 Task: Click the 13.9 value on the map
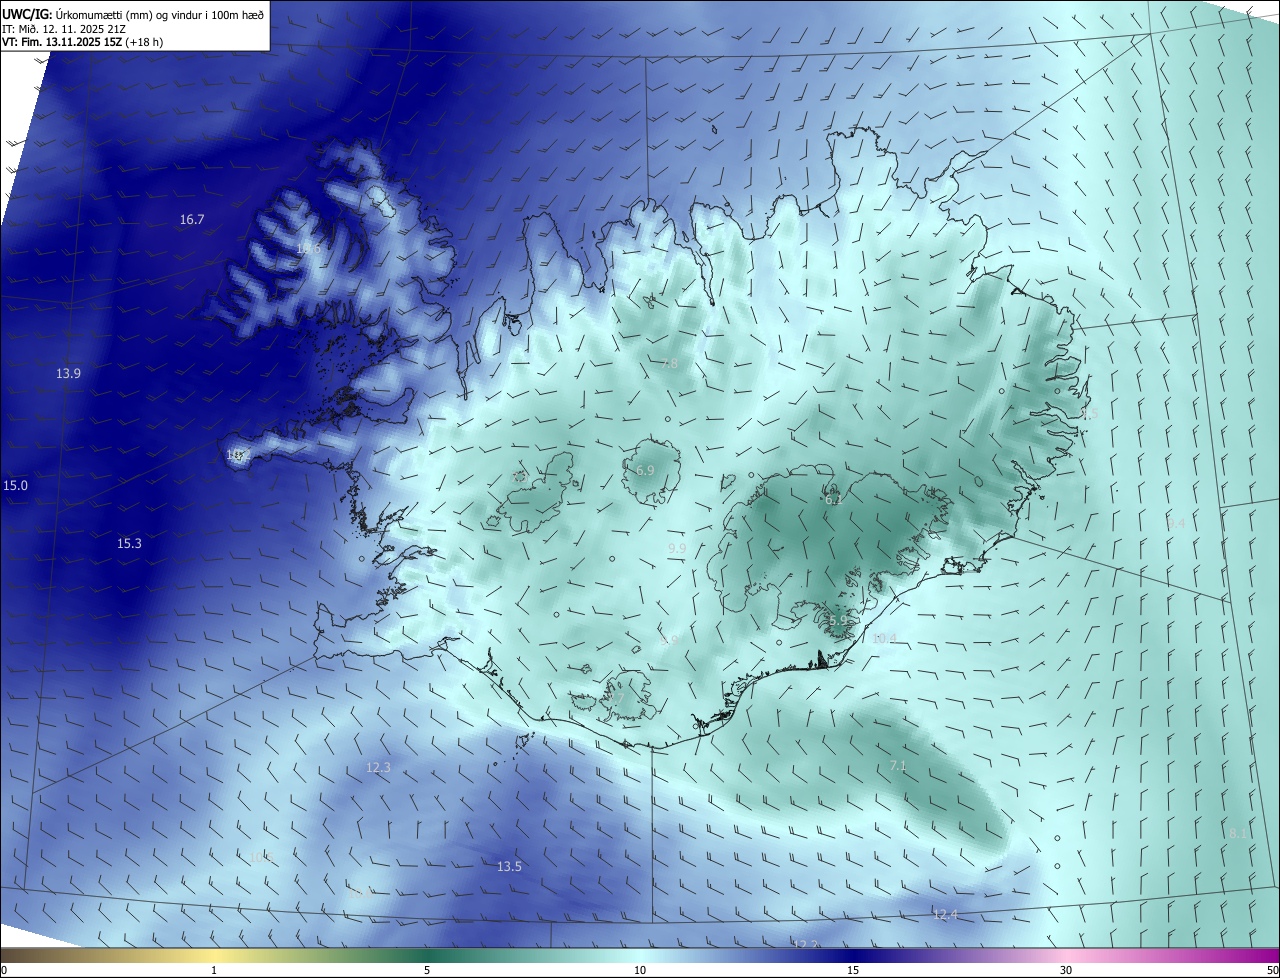click(x=68, y=373)
